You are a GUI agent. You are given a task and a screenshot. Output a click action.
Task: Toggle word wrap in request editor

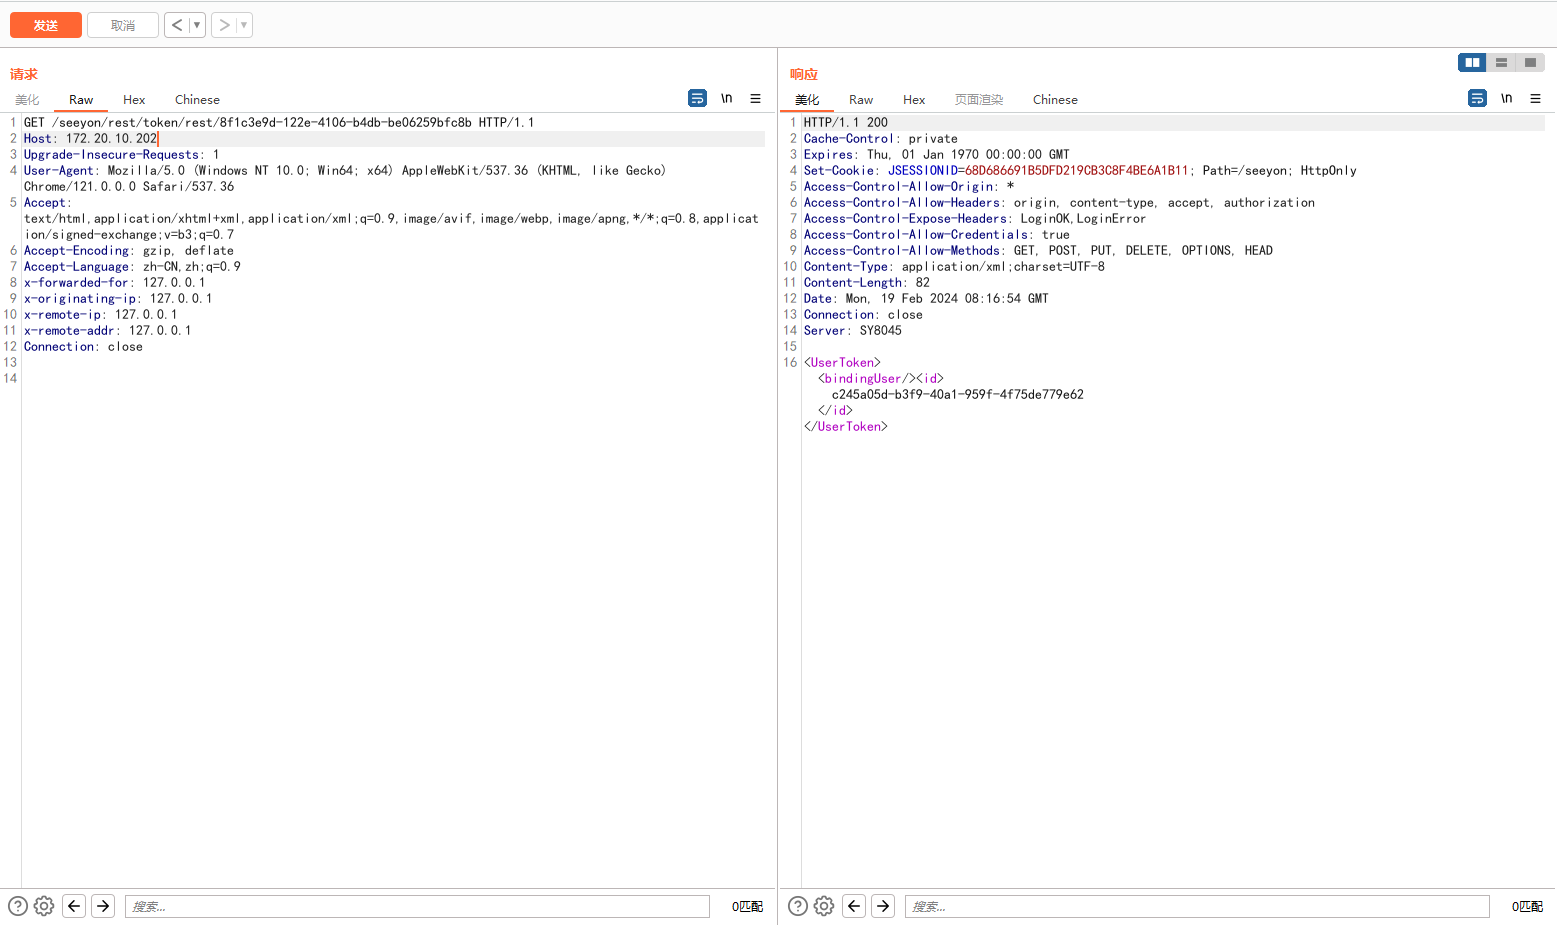[x=697, y=98]
